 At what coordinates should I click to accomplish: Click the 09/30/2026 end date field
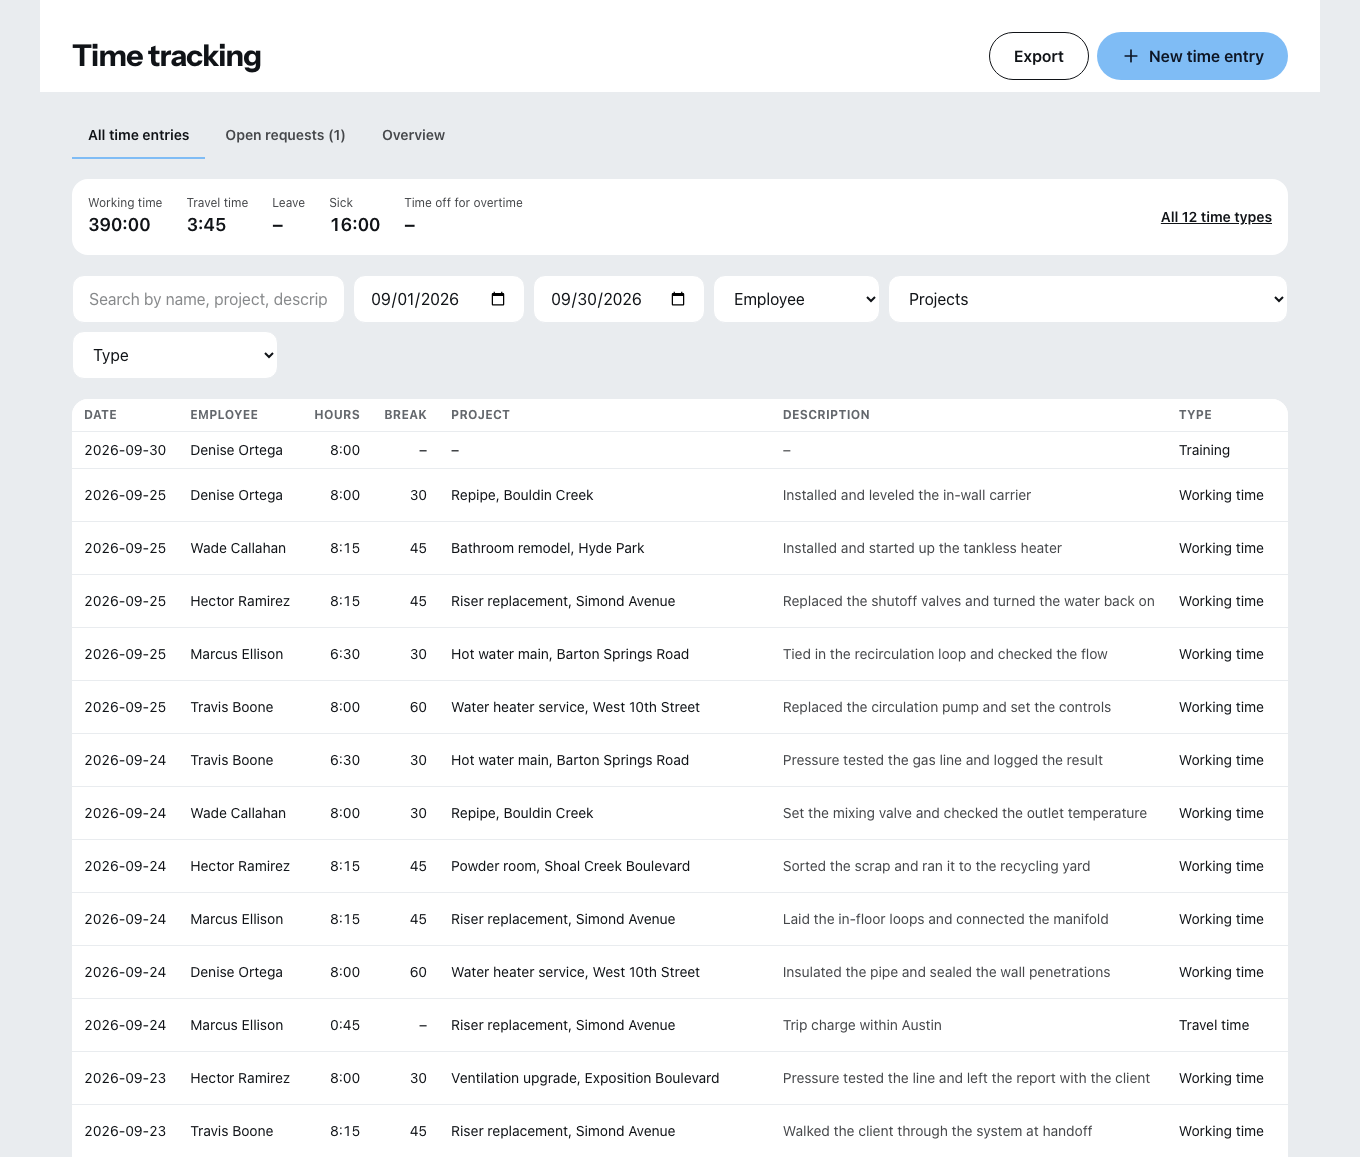(619, 299)
